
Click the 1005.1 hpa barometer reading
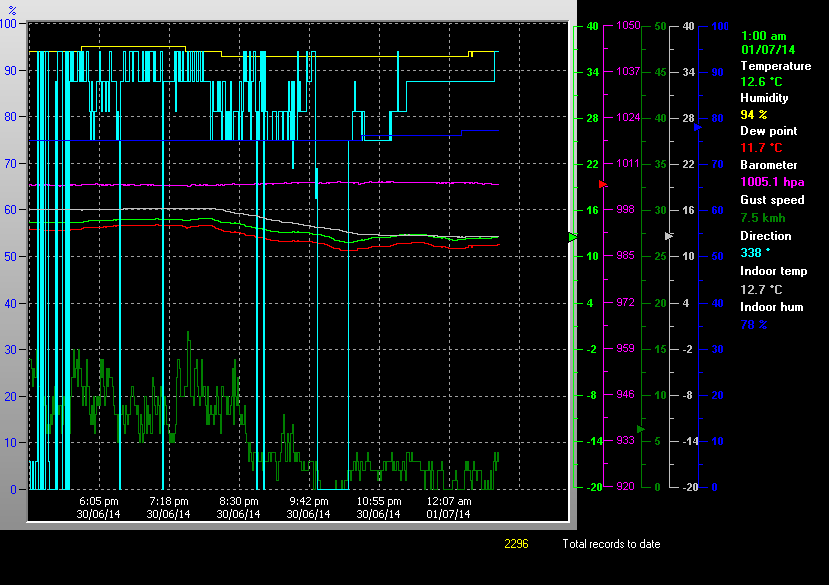[771, 182]
